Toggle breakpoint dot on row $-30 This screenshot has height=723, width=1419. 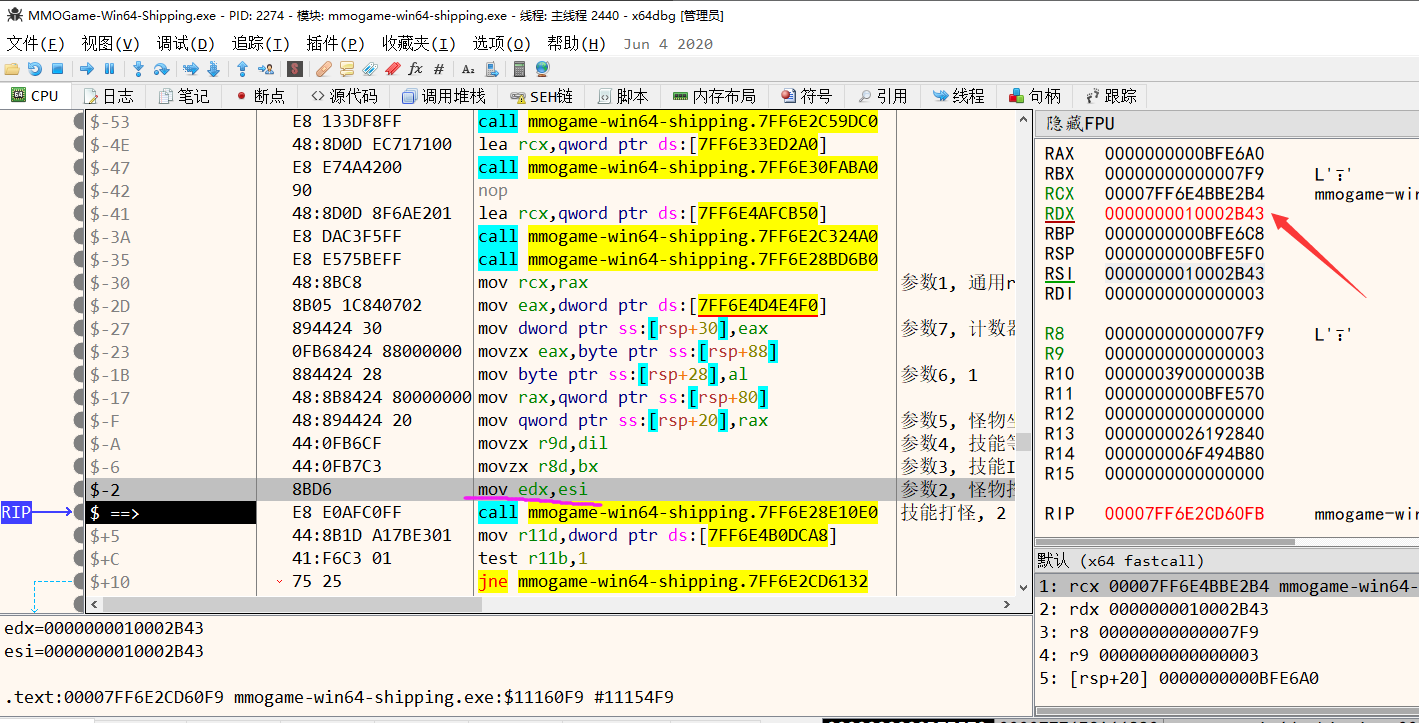coord(79,283)
